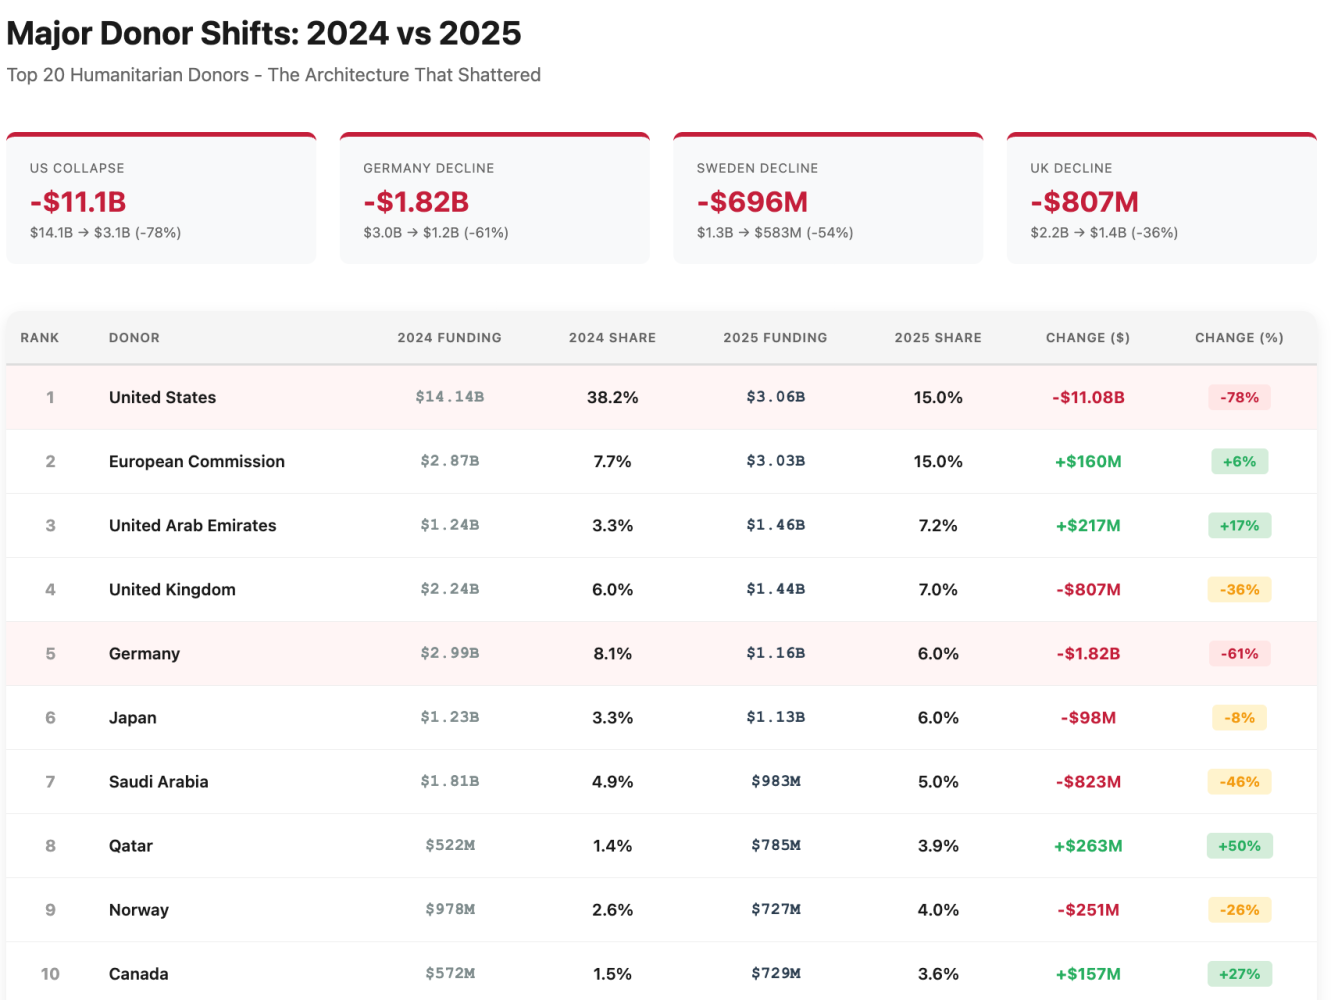Click the DONOR column header
This screenshot has width=1331, height=1000.
pyautogui.click(x=134, y=338)
